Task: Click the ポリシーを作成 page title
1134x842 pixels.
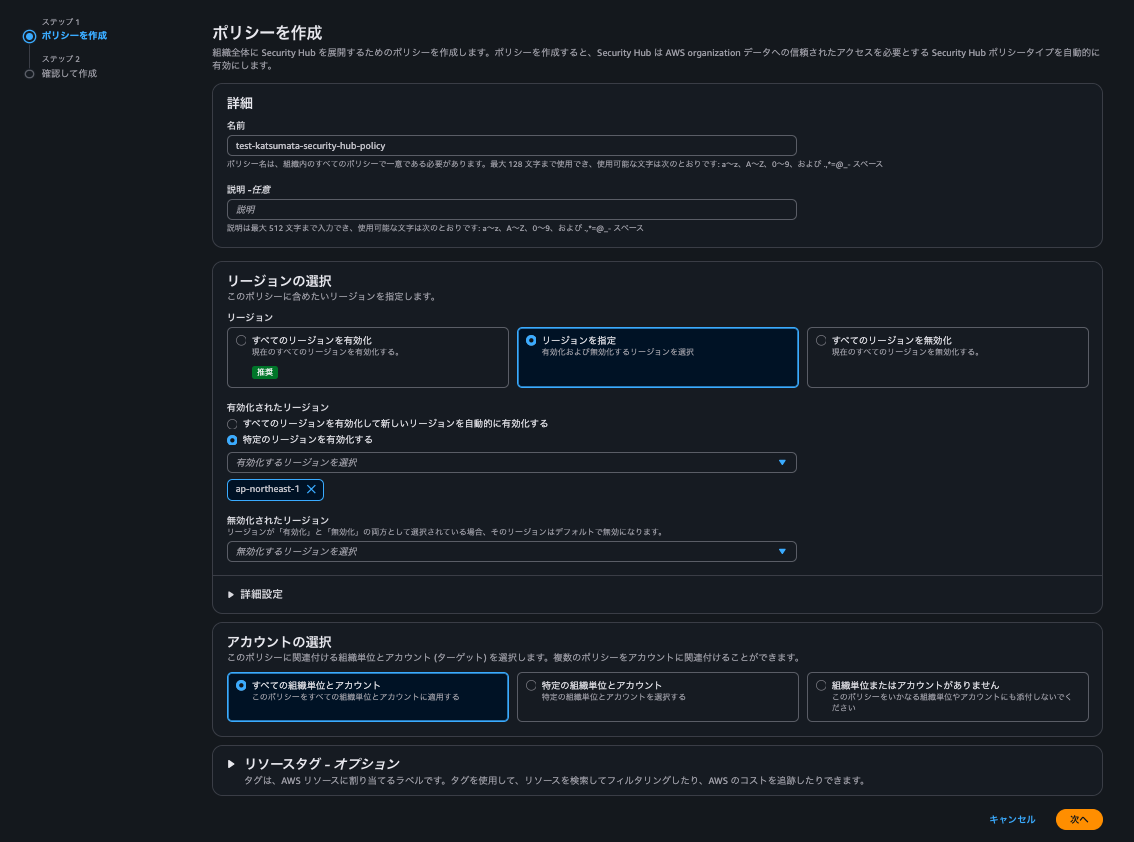Action: coord(267,33)
